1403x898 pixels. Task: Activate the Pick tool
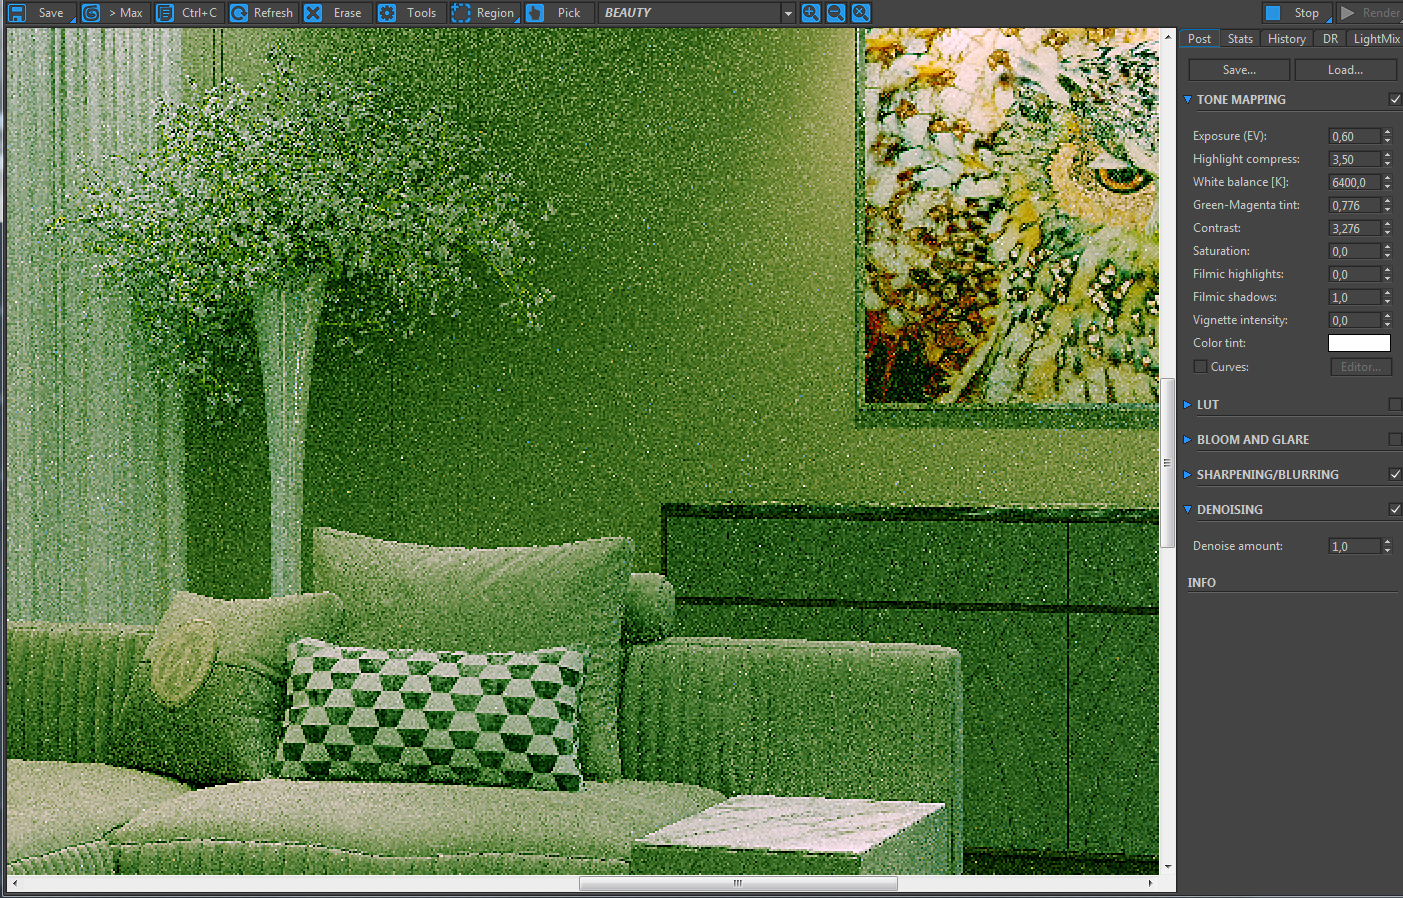click(558, 13)
